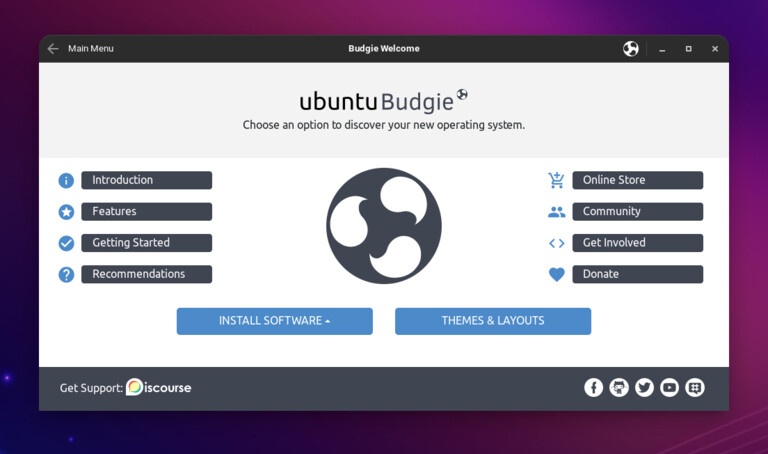Click the back arrow beside Main Menu
Image resolution: width=768 pixels, height=454 pixels.
[x=53, y=48]
